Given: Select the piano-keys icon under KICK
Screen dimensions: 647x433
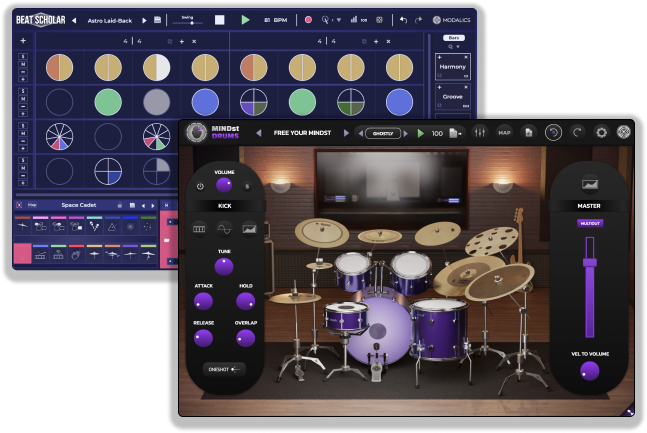Looking at the screenshot, I should point(200,228).
